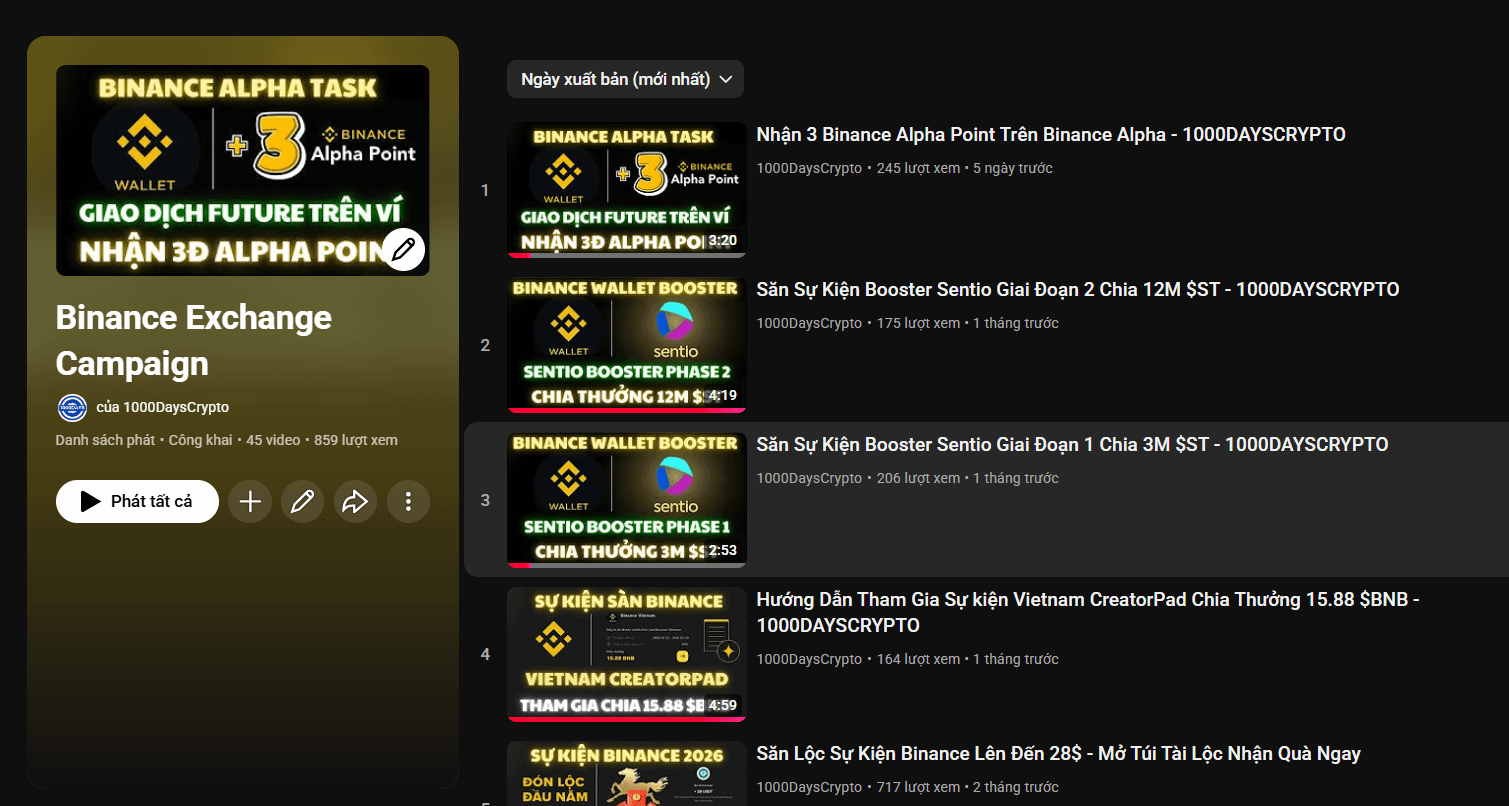Click the '859 lượt xem' playlist stat
Screen dimensions: 1509x806
click(356, 440)
